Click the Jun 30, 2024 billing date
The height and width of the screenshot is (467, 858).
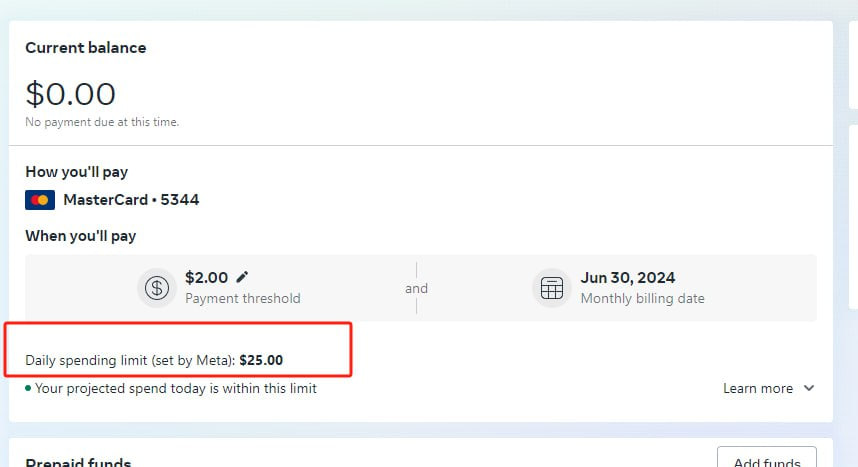pos(628,278)
